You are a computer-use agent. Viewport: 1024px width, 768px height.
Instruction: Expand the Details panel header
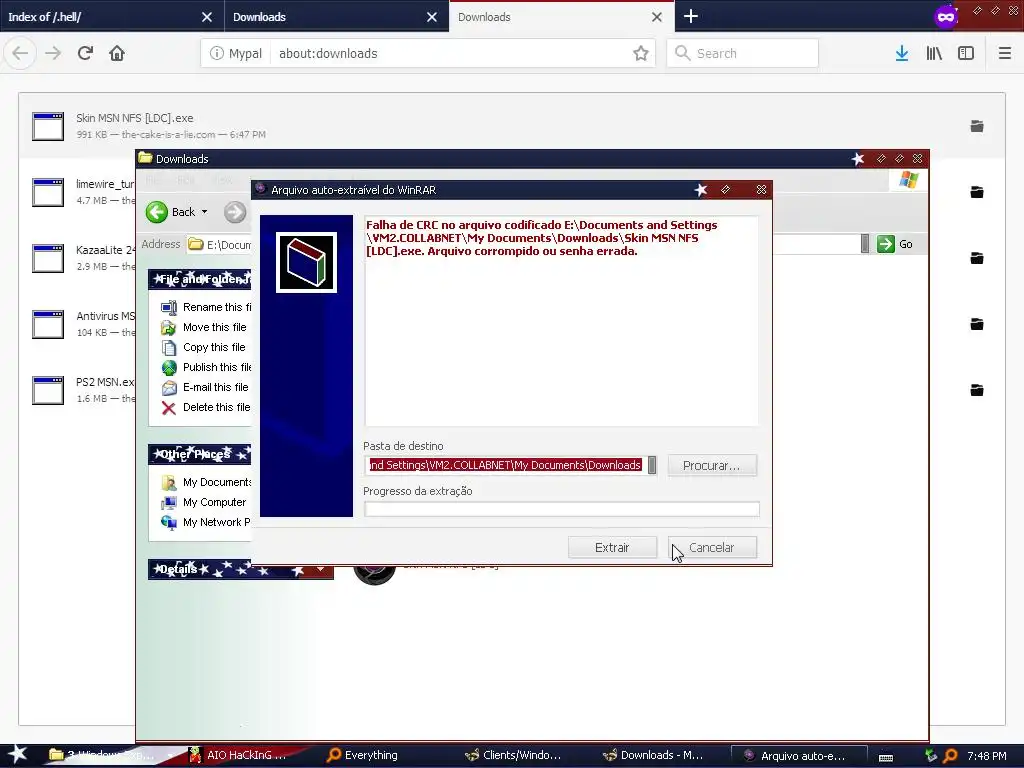tap(240, 569)
